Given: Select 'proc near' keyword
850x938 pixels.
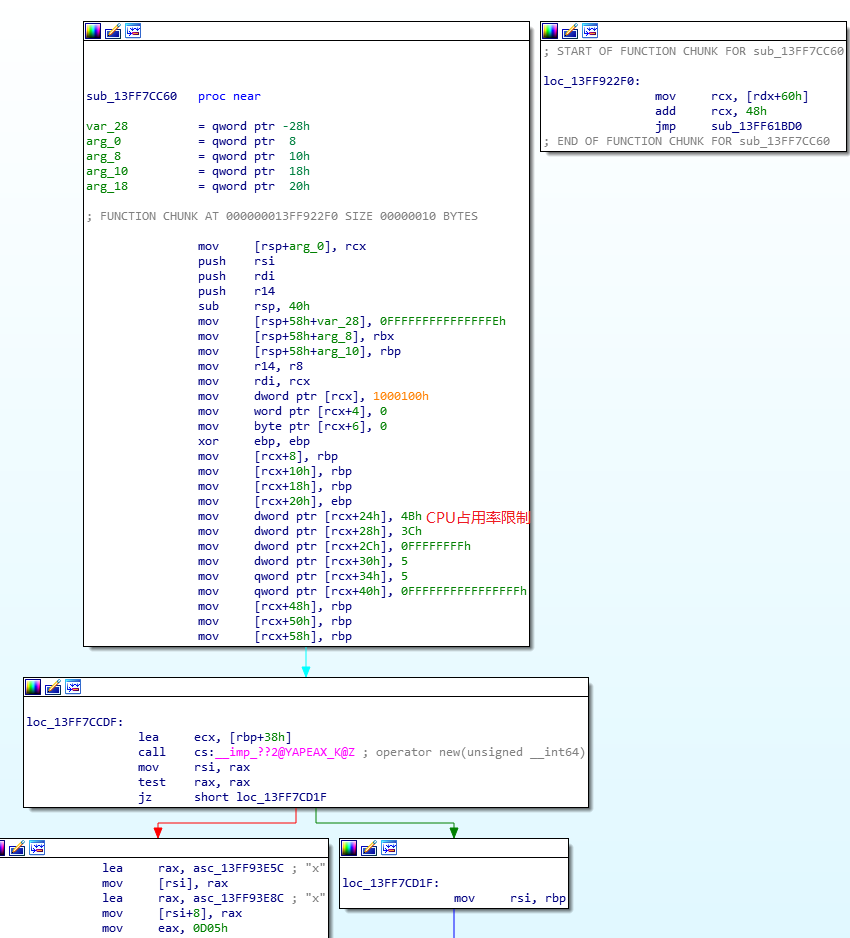Looking at the screenshot, I should click(229, 96).
